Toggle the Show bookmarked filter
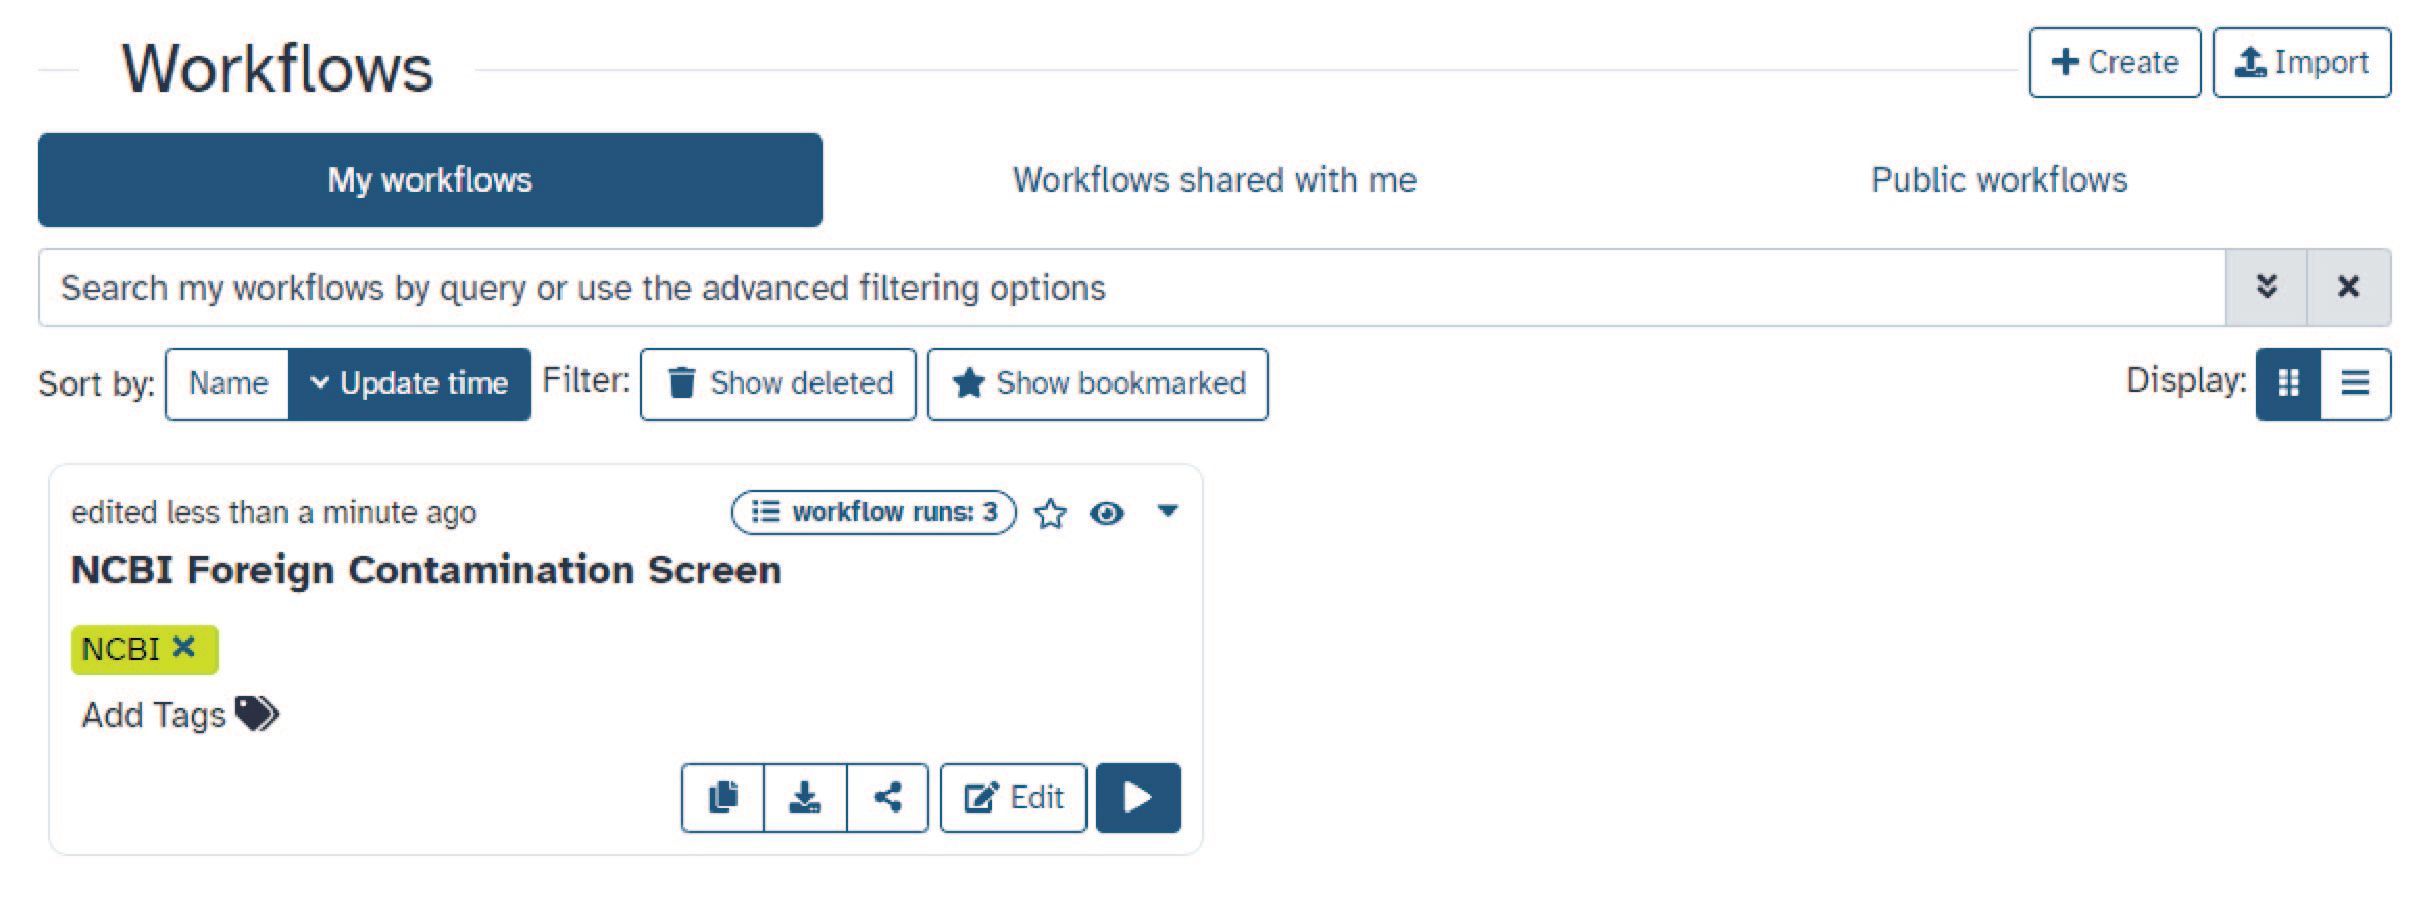Screen dimensions: 2421x917 [1098, 383]
